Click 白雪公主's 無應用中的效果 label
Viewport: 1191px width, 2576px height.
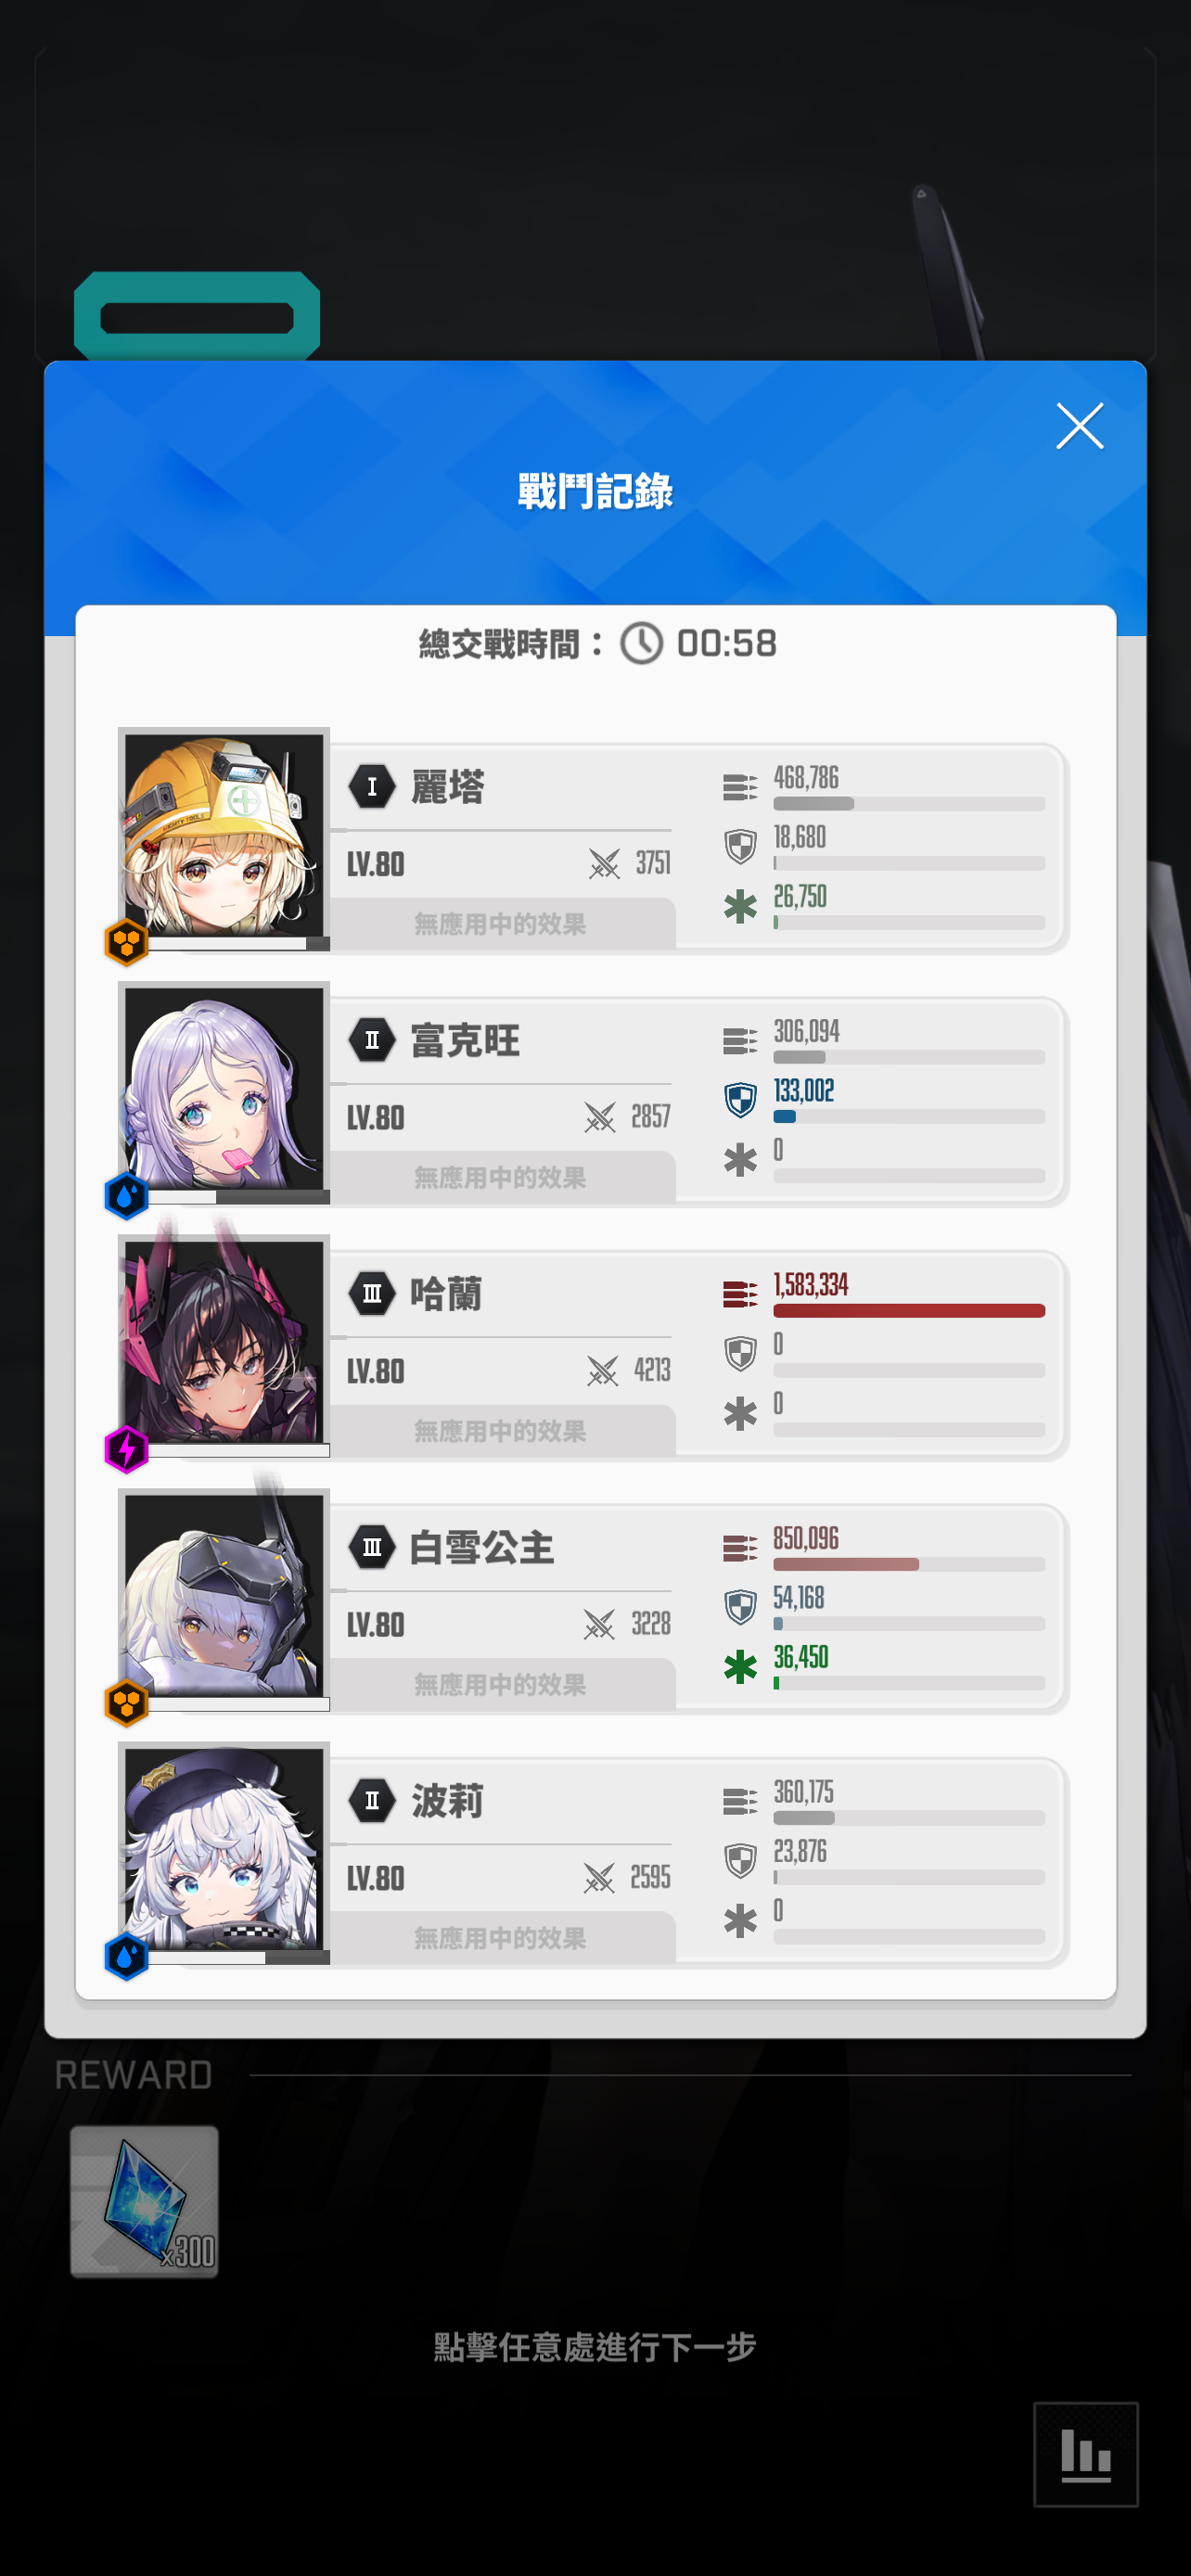(500, 1685)
